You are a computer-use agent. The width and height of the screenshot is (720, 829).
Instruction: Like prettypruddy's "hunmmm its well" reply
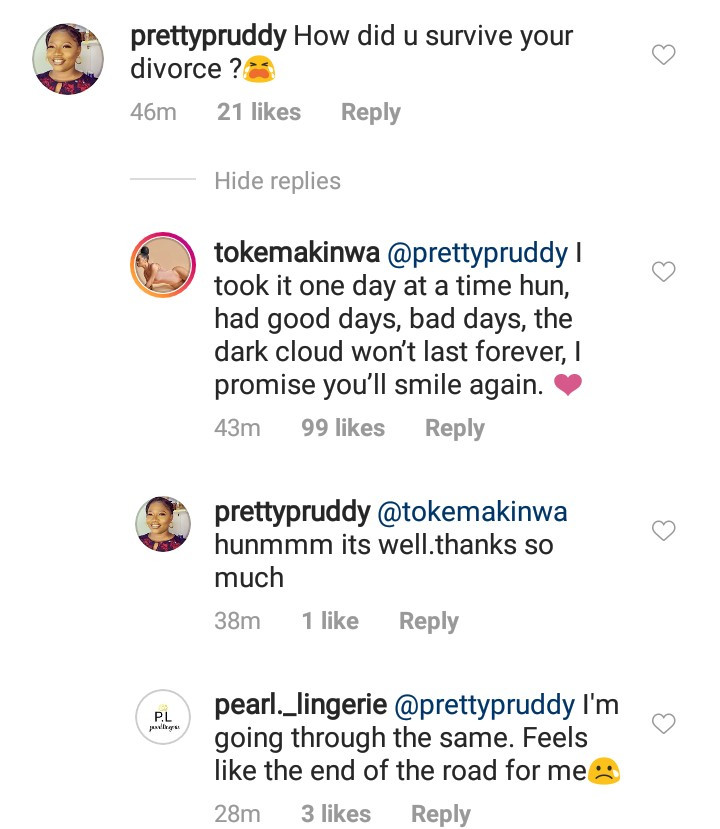click(x=664, y=530)
